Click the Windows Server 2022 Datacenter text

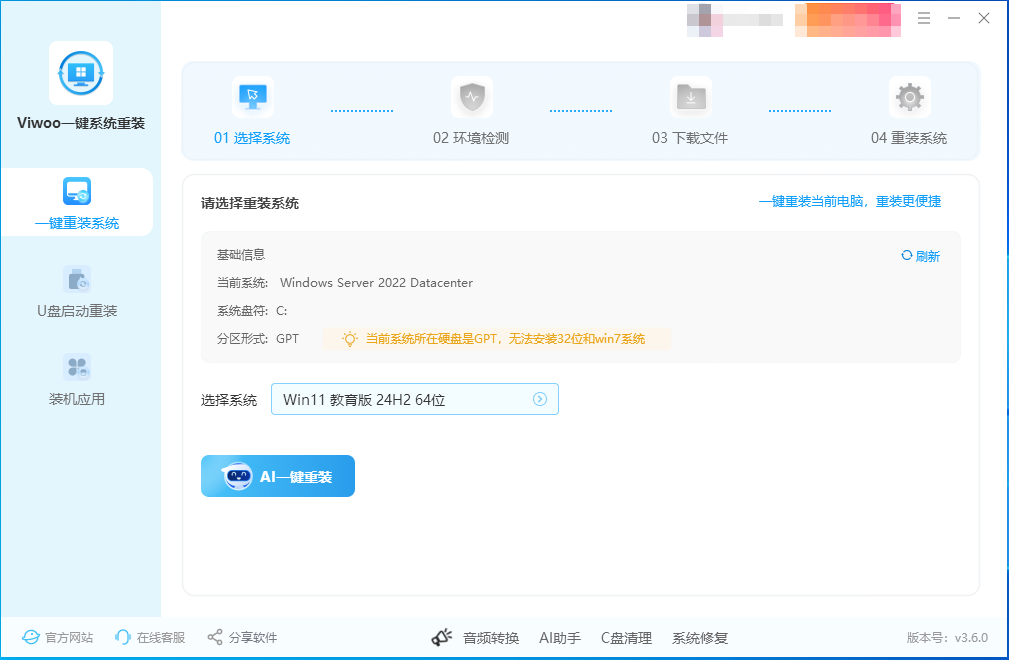point(376,283)
